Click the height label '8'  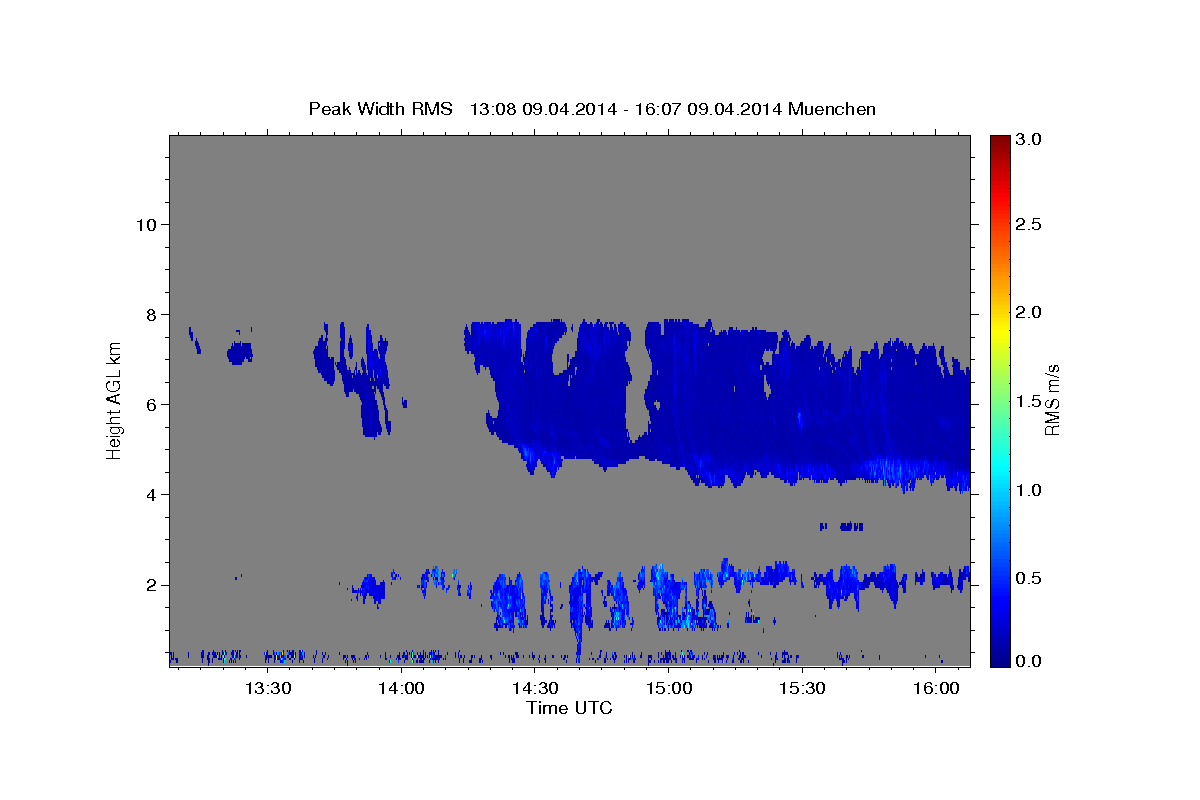pos(151,314)
